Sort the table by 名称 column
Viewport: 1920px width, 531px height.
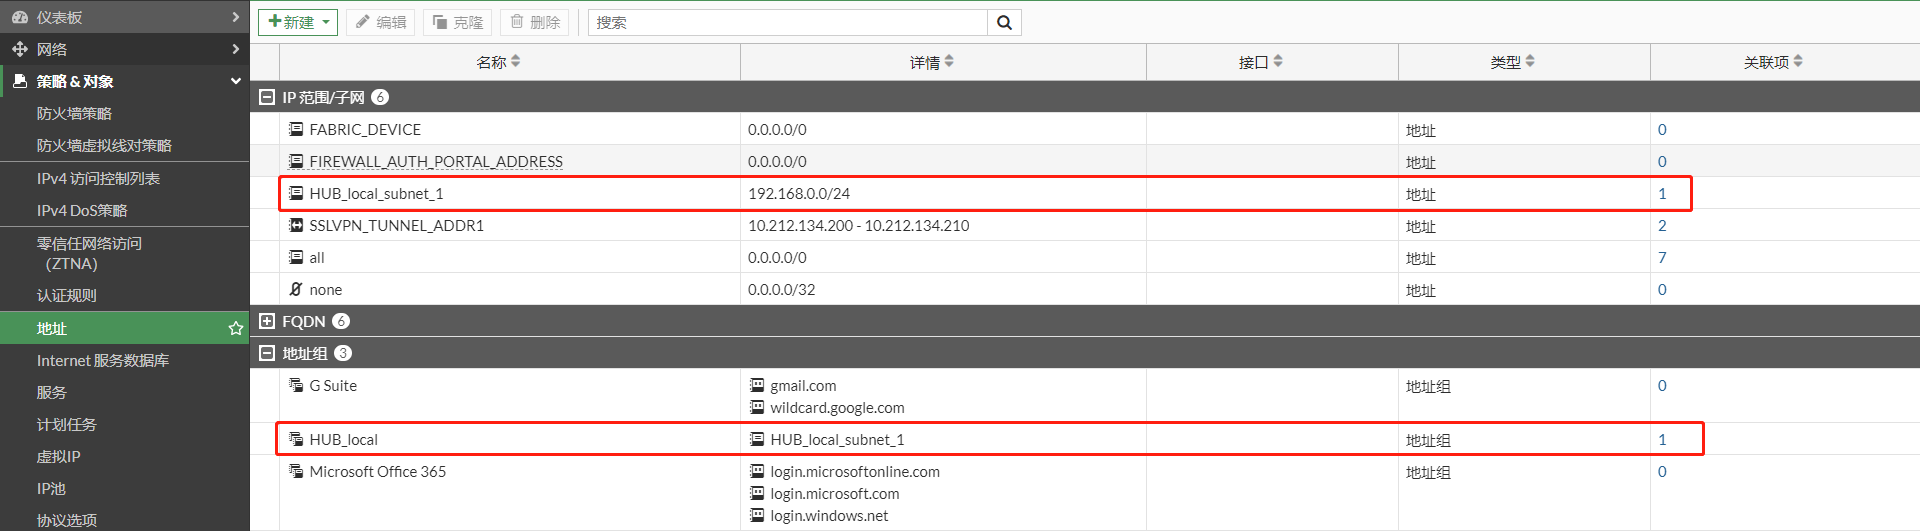pos(497,62)
